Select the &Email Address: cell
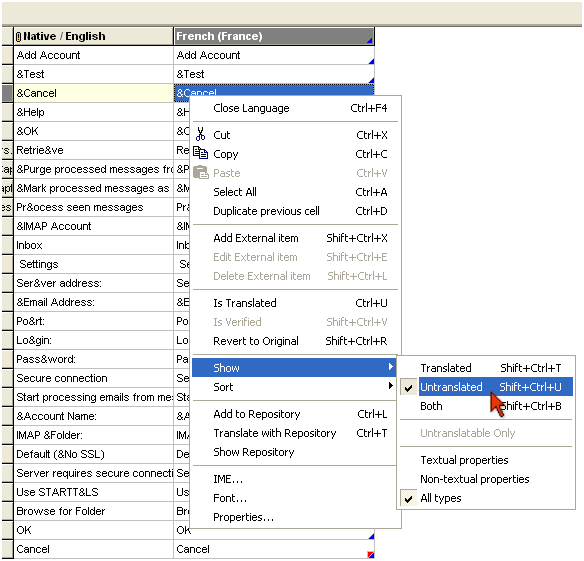584x561 pixels. (93, 302)
